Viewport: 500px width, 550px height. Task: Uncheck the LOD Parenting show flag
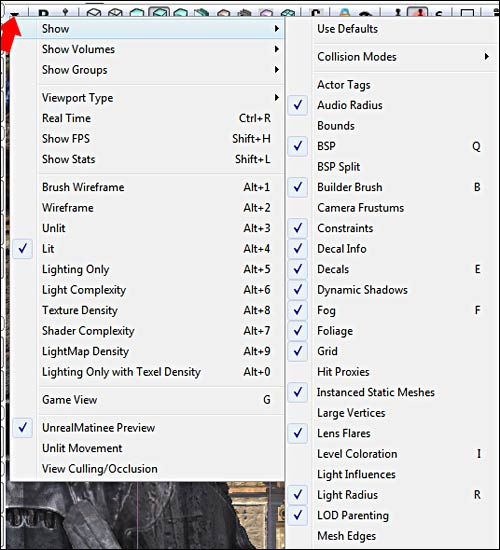(x=393, y=515)
